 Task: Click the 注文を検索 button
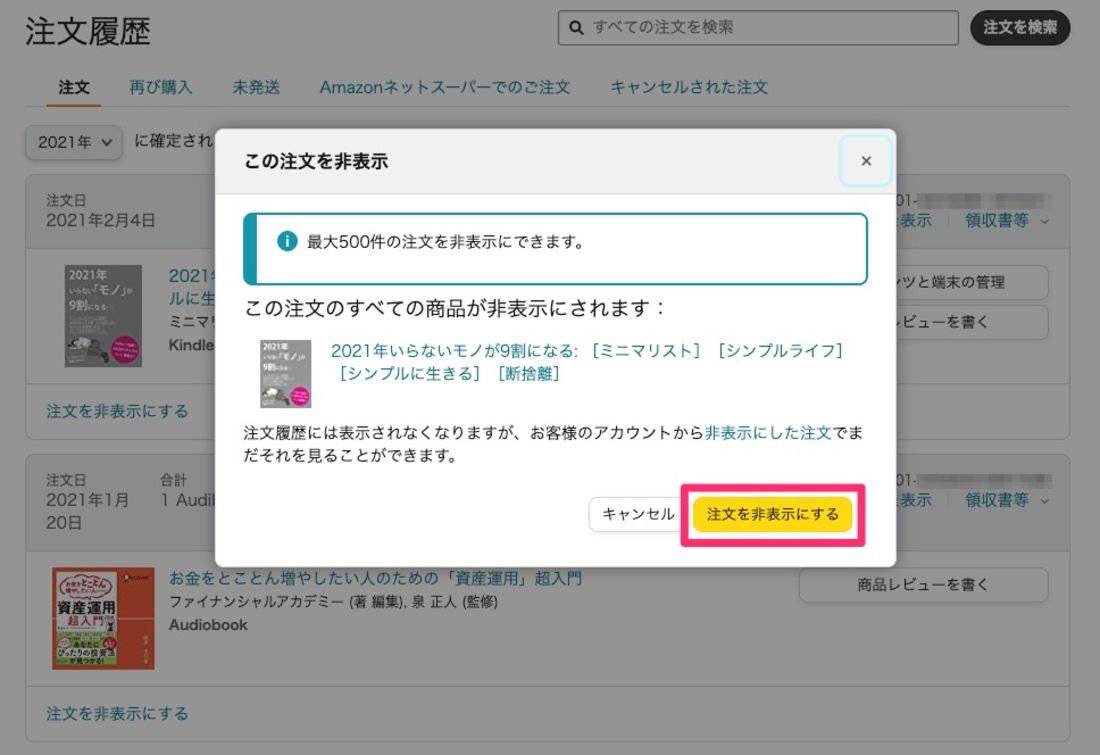(x=1020, y=27)
